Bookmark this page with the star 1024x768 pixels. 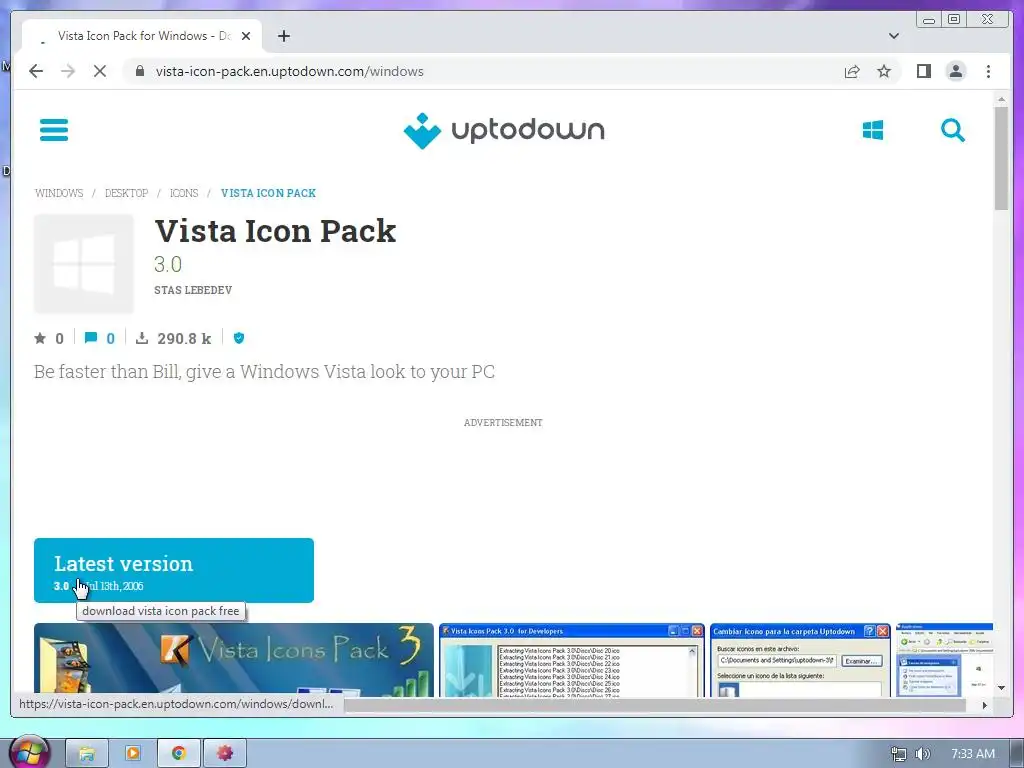(884, 71)
